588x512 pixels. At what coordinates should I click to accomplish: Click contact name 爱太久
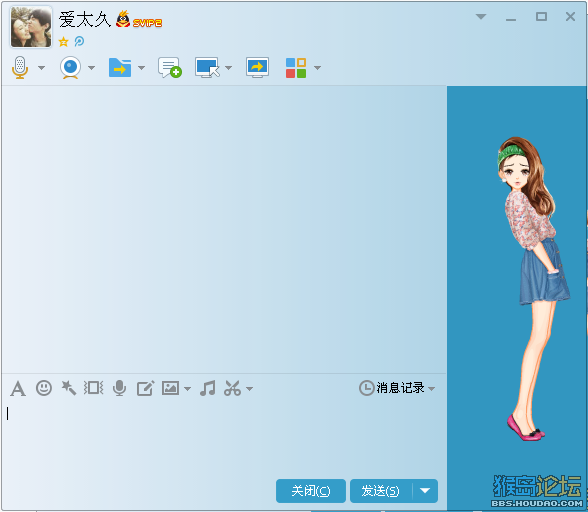(85, 20)
